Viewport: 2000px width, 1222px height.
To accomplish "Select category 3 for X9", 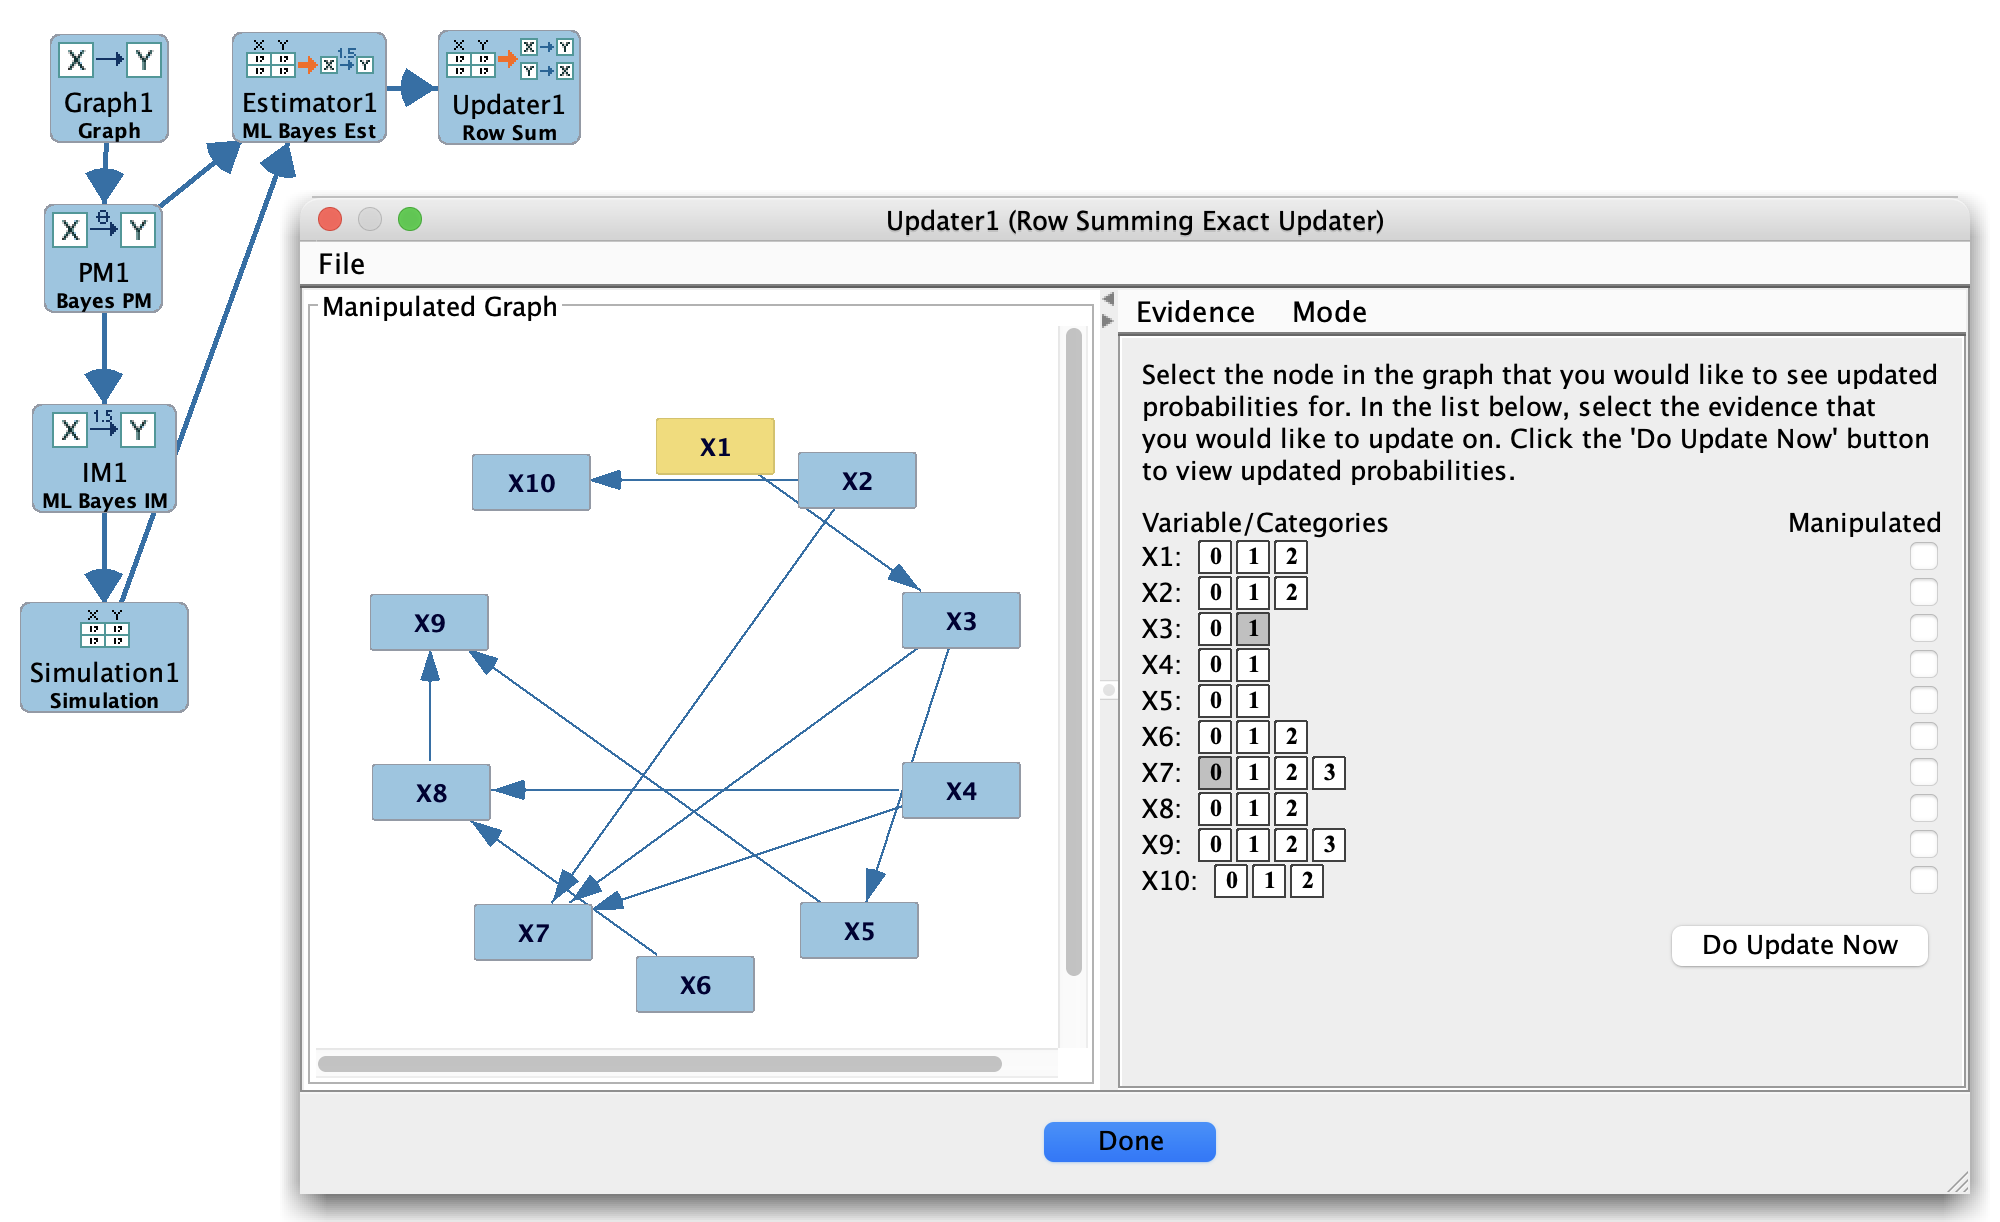I will click(x=1329, y=845).
